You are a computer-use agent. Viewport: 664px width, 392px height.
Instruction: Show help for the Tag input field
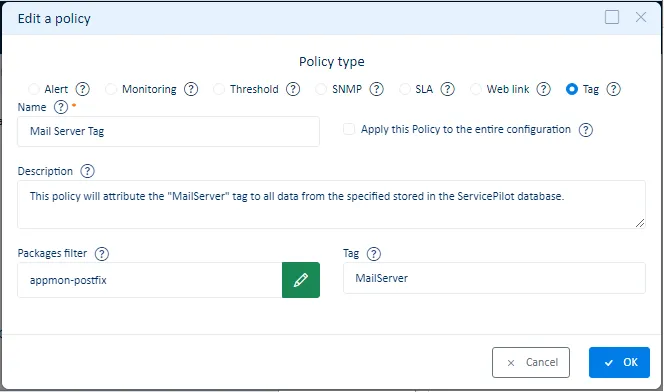click(374, 254)
